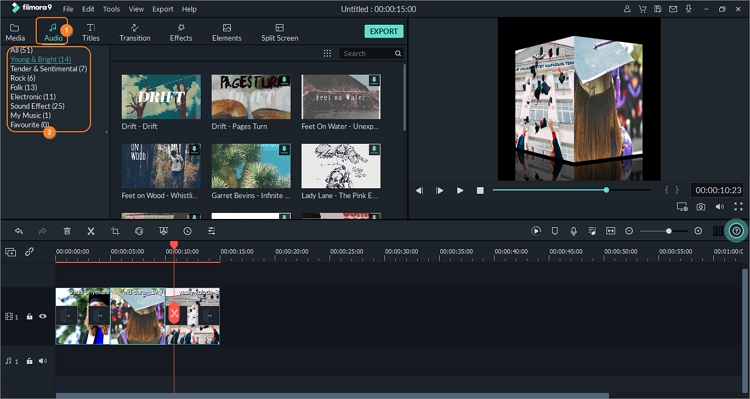Open the Edit menu

[x=88, y=9]
